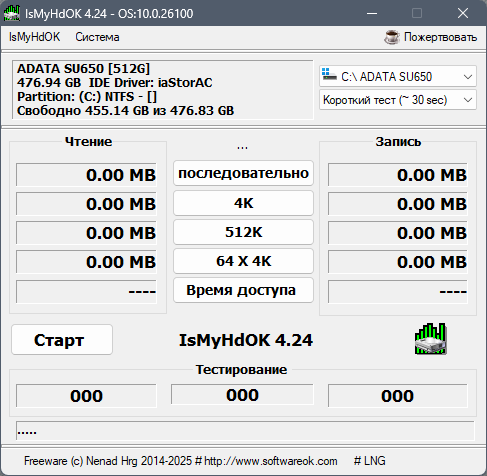This screenshot has width=487, height=476.
Task: Click the 512K test button
Action: (243, 232)
